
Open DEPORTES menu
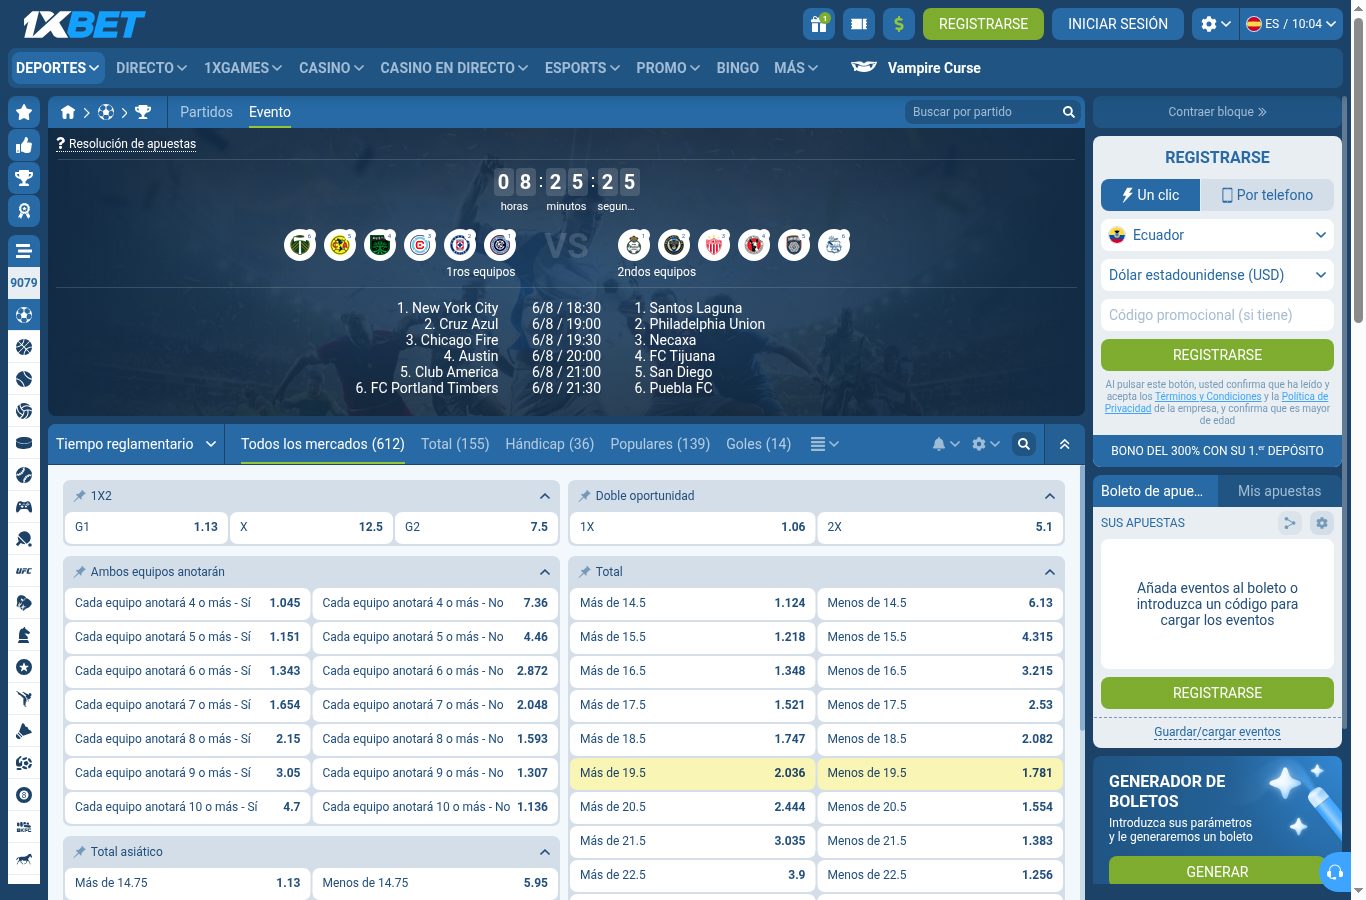(58, 68)
